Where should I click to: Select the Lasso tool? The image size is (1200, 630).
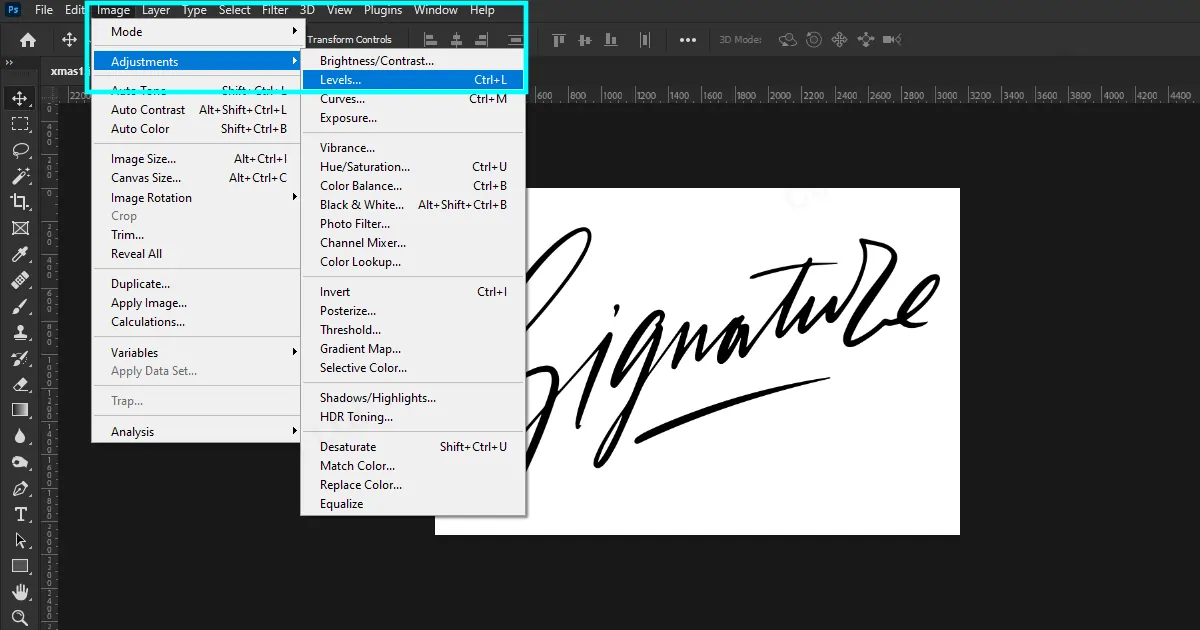20,151
